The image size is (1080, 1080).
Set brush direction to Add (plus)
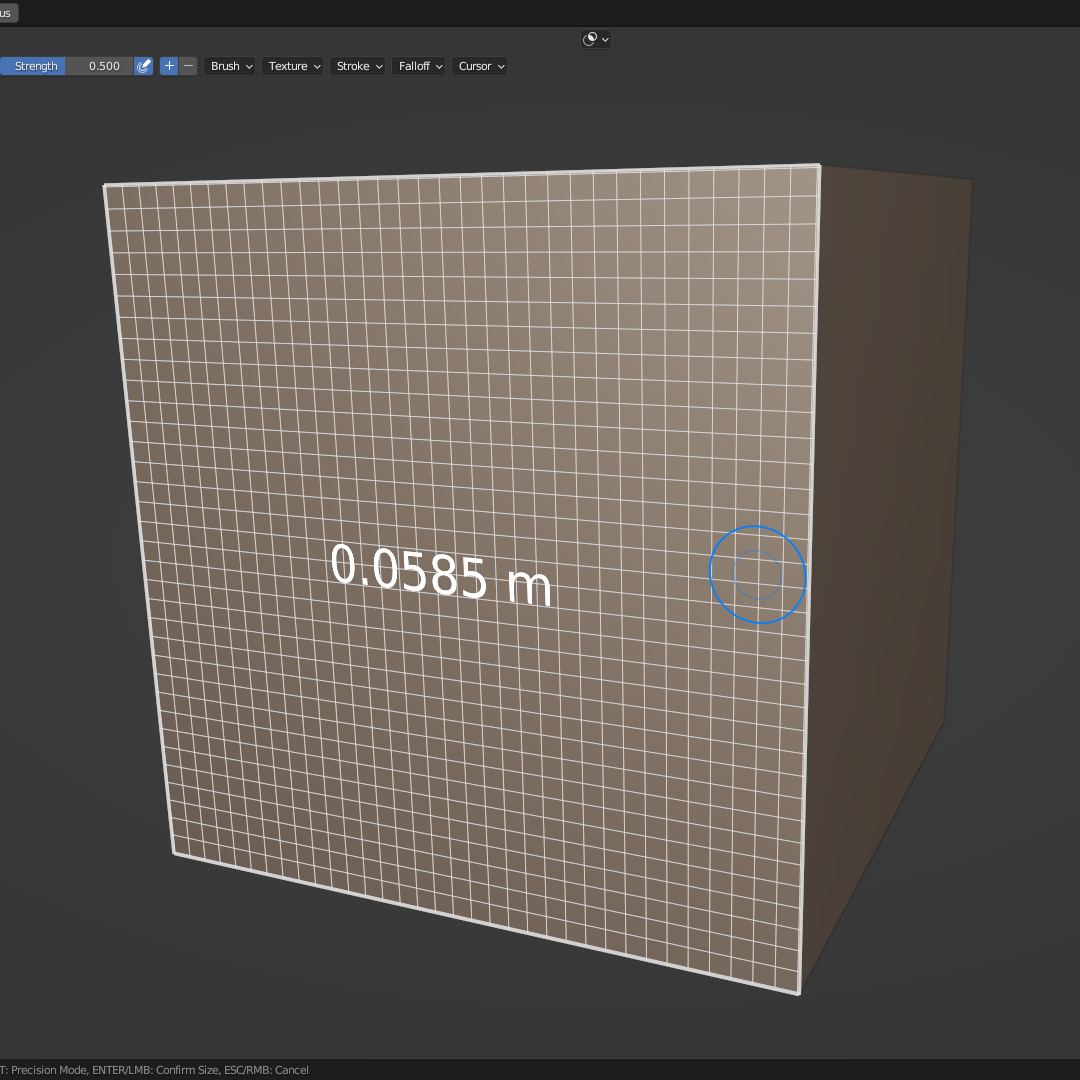point(169,66)
